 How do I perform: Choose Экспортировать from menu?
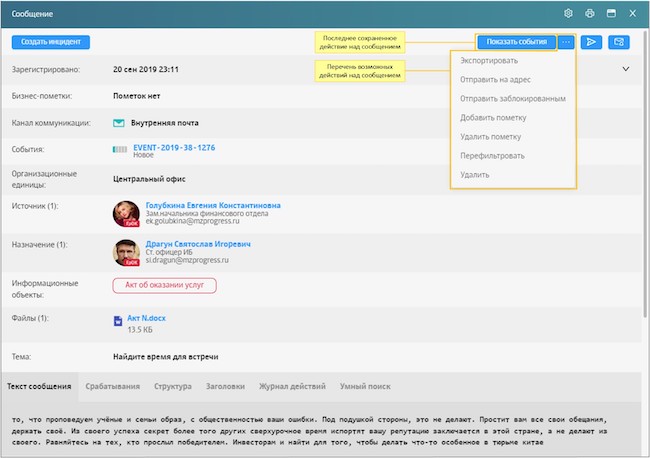click(x=489, y=61)
